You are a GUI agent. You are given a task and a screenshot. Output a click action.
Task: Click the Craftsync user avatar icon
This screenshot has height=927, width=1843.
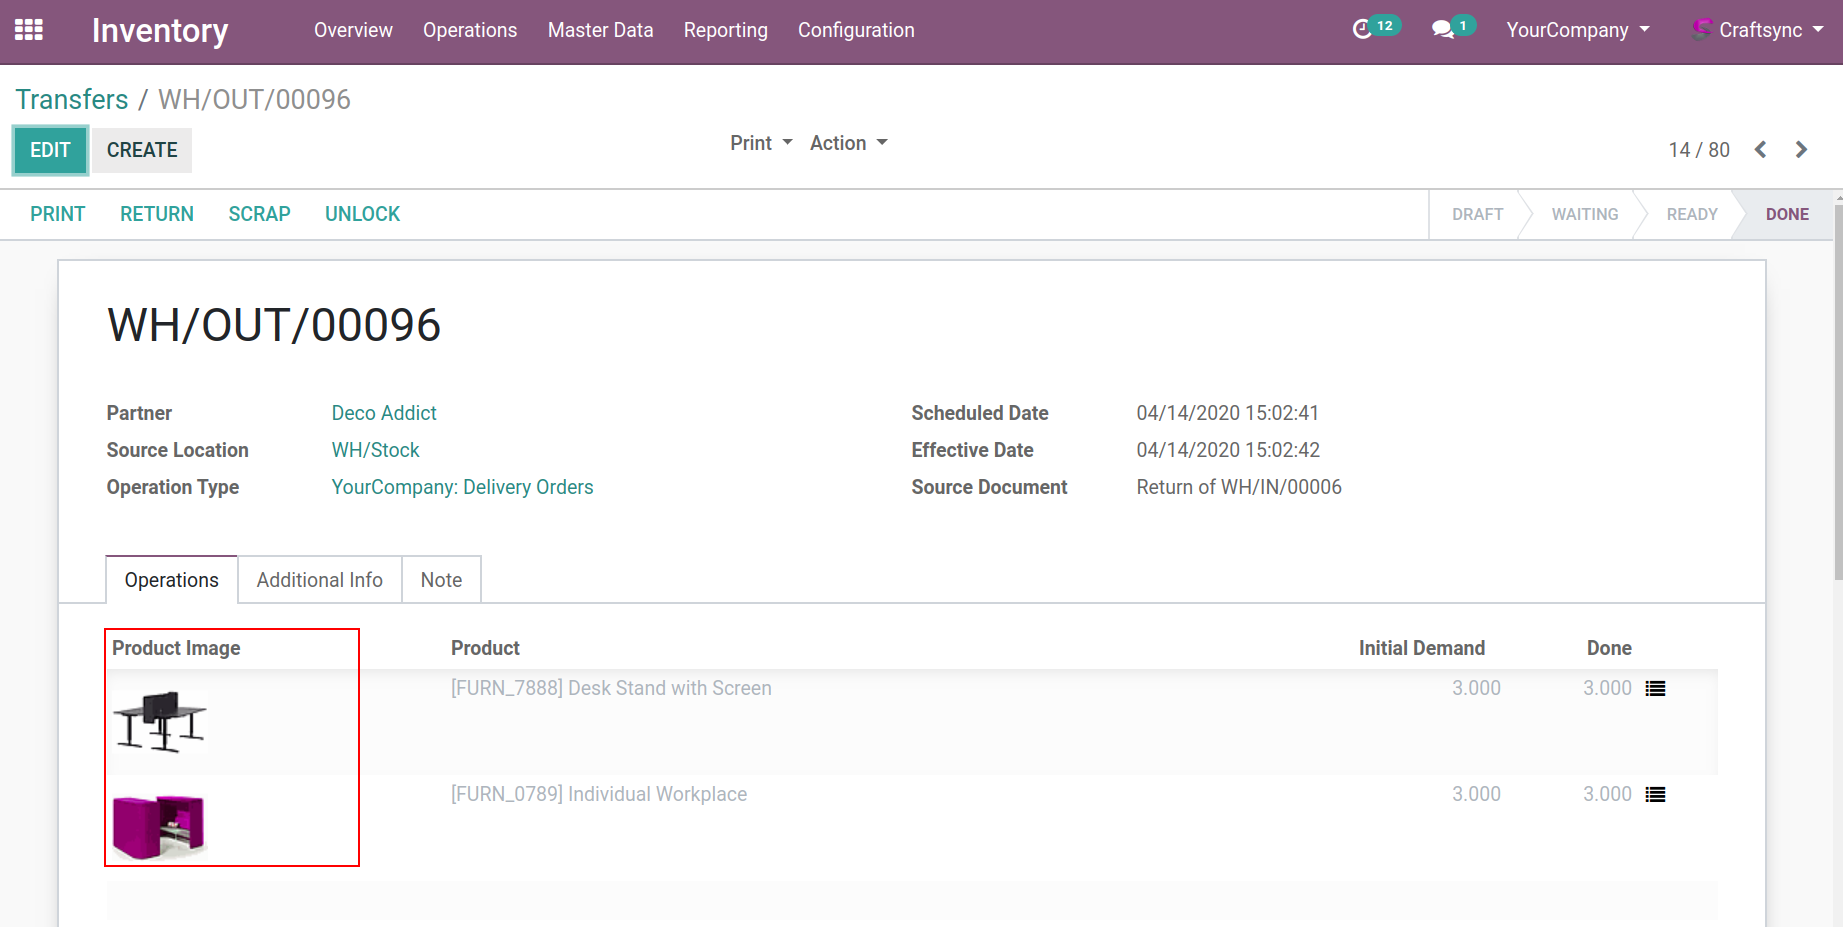(x=1701, y=29)
